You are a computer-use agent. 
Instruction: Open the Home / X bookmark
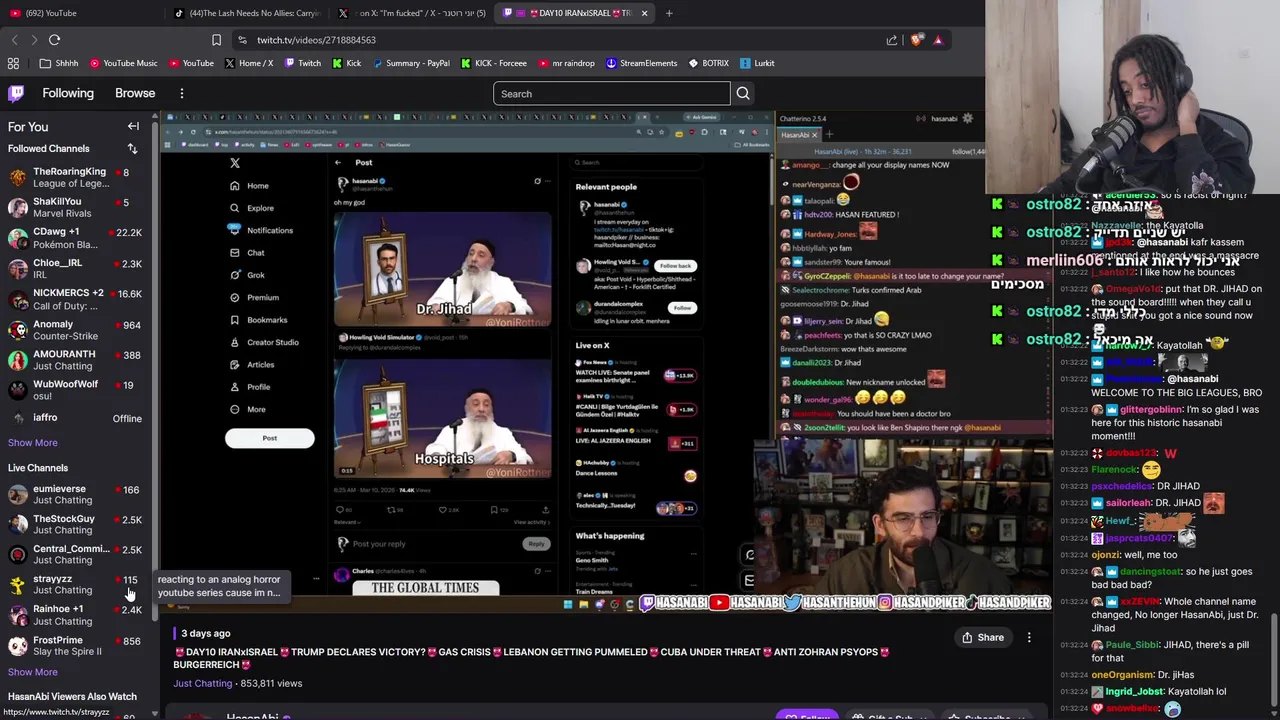tap(249, 63)
